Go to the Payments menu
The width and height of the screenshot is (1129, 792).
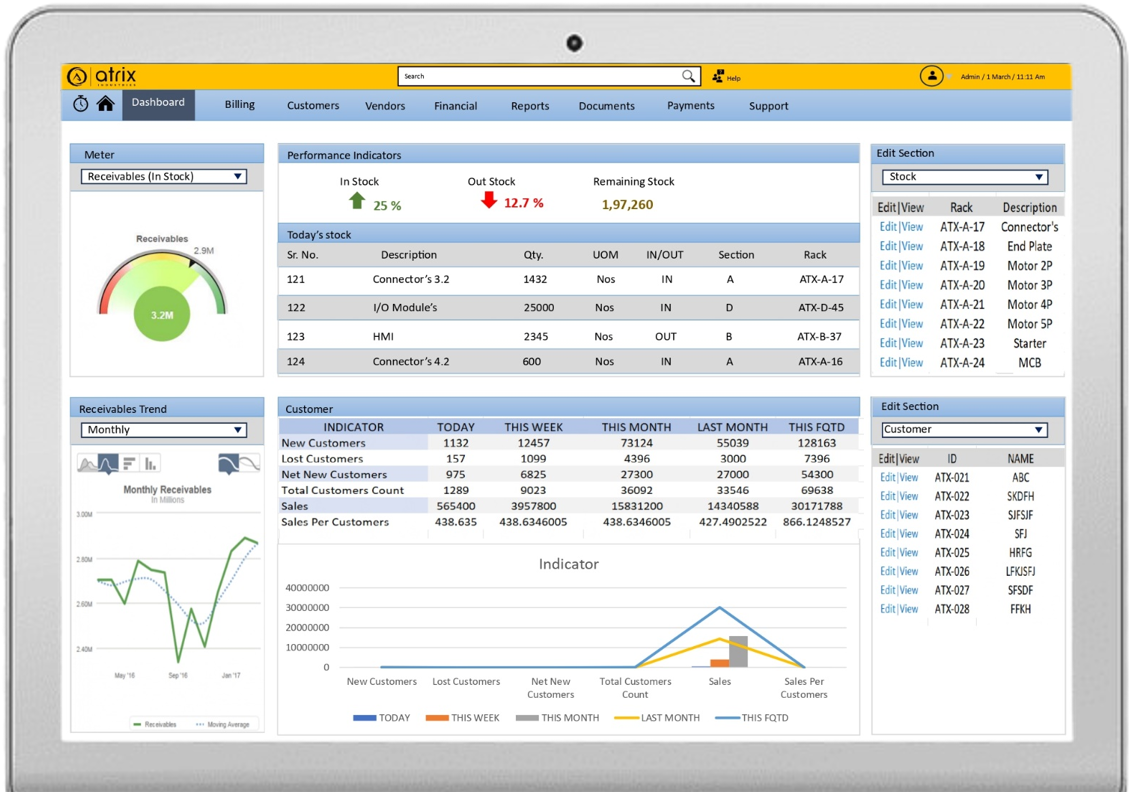coord(691,105)
